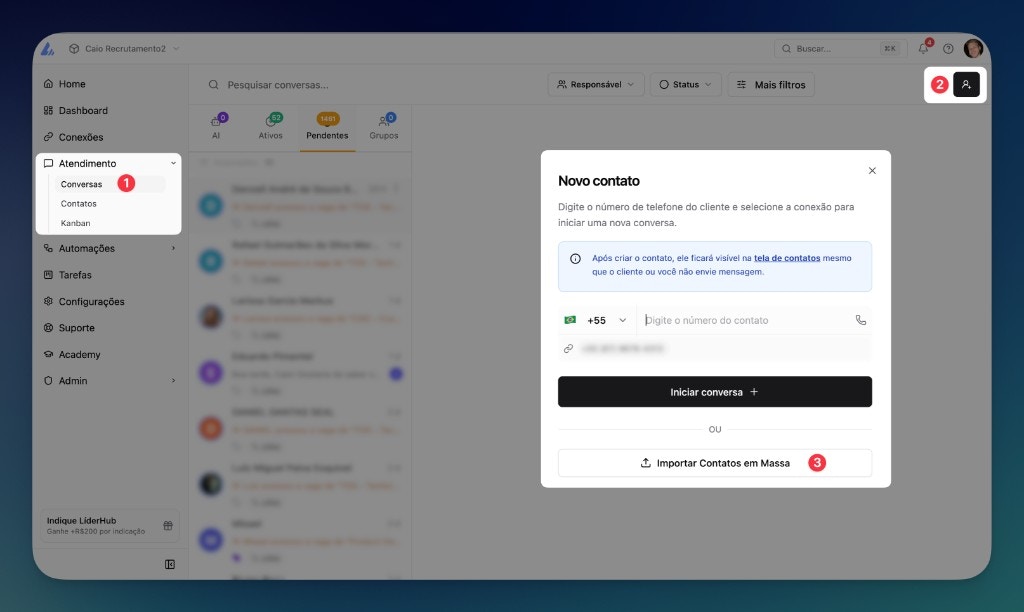
Task: Click the Grupos conversations icon
Action: pyautogui.click(x=384, y=120)
